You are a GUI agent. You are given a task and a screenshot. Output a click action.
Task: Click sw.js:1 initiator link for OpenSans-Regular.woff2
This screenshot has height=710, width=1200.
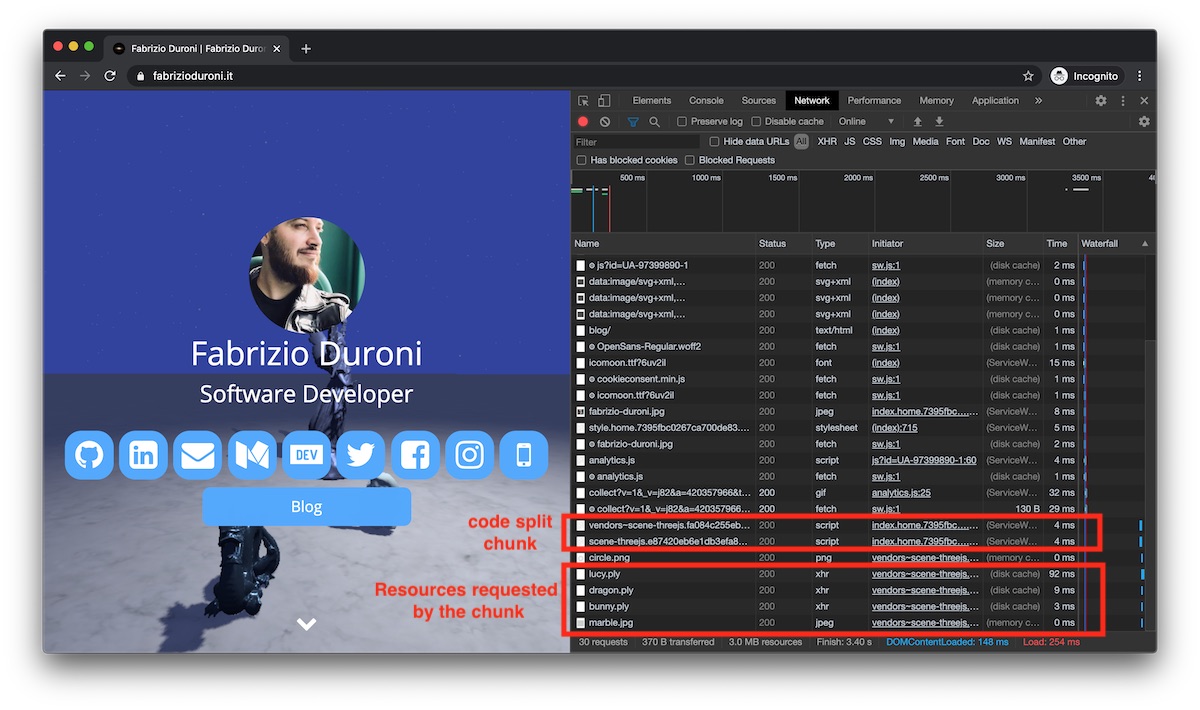click(886, 347)
